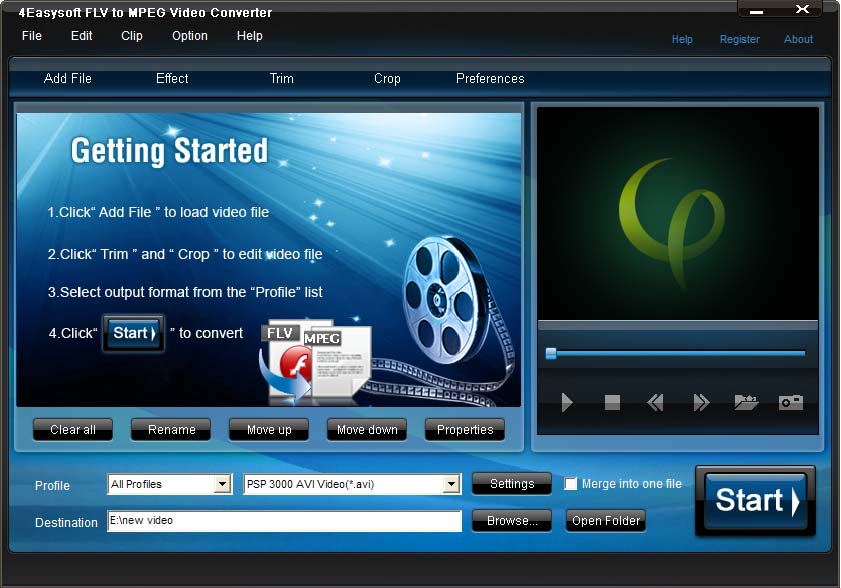Click the small Start button in Getting Started

pos(134,333)
